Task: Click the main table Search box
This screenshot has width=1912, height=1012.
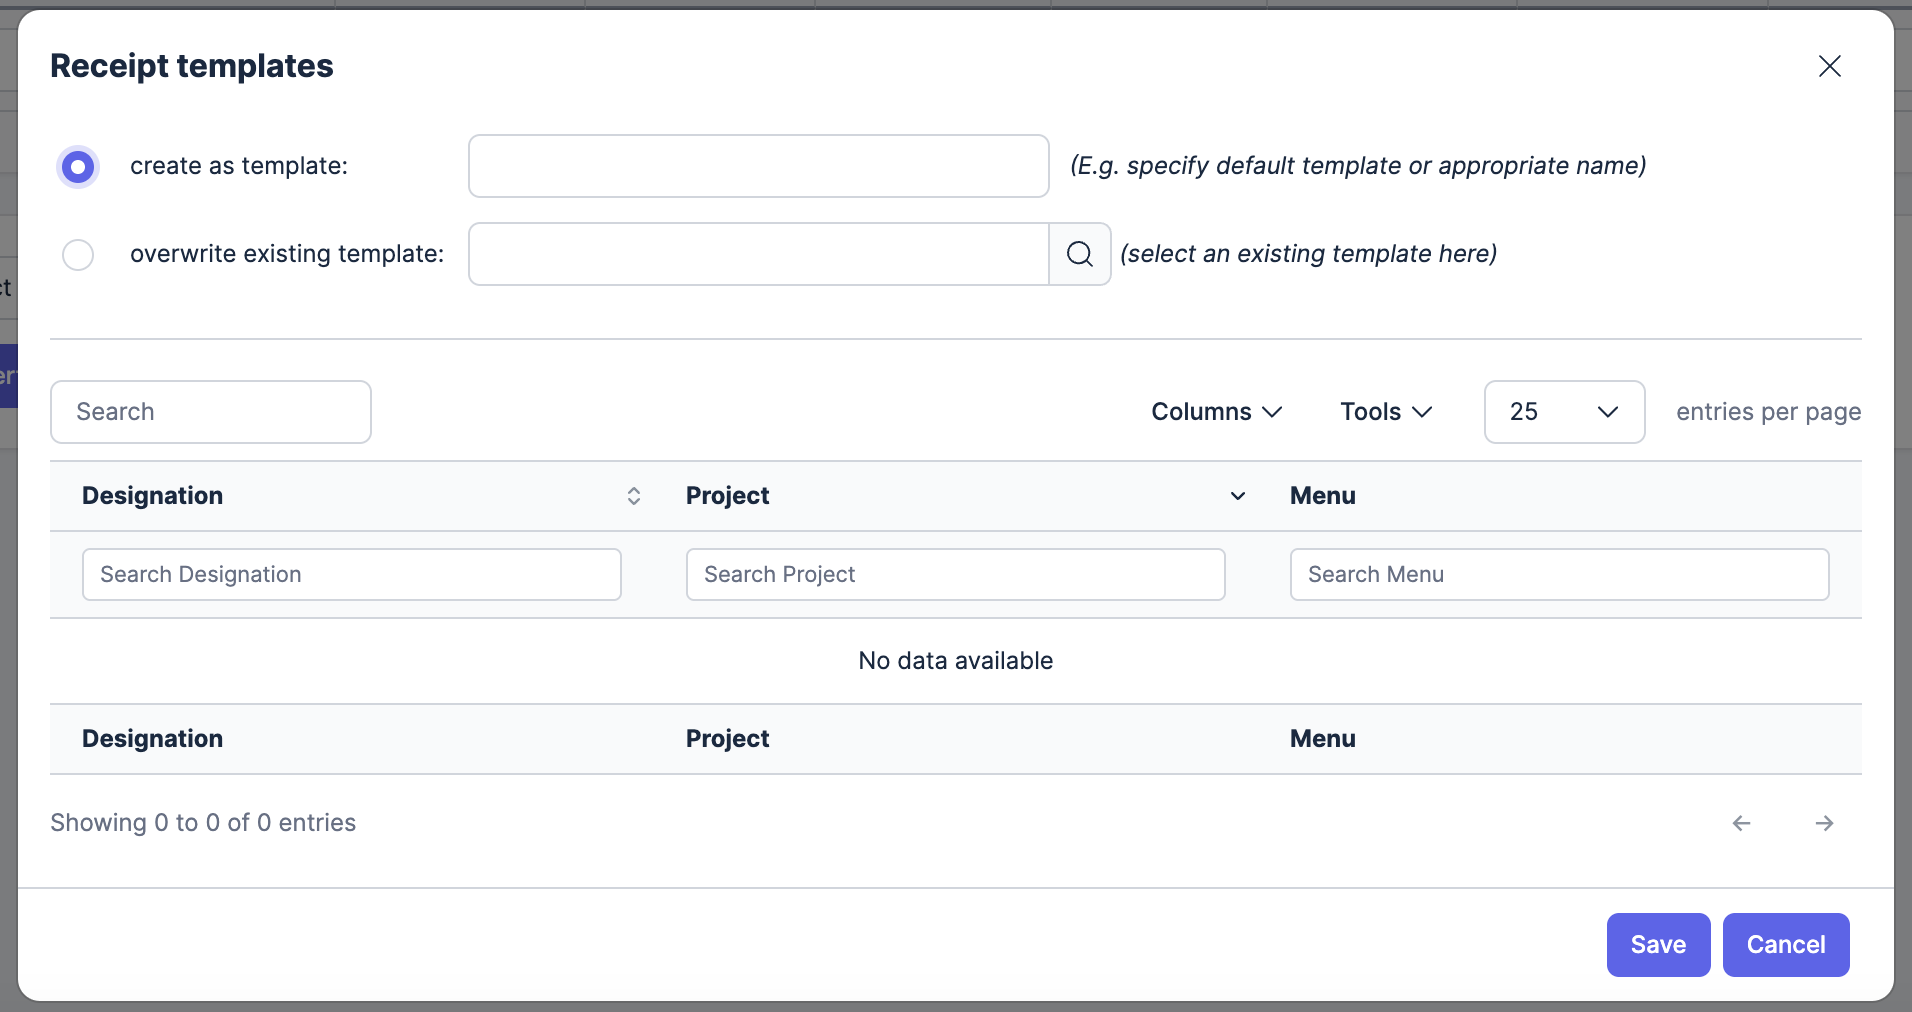Action: [211, 412]
